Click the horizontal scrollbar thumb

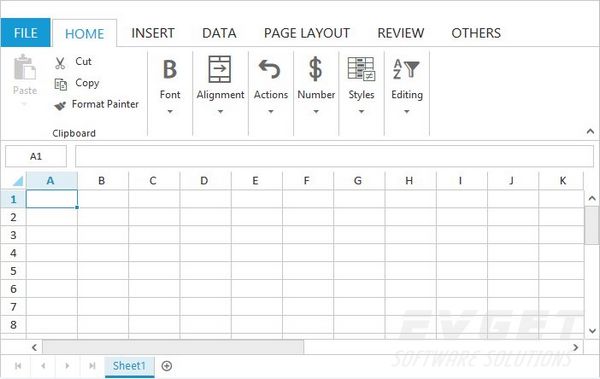(173, 347)
